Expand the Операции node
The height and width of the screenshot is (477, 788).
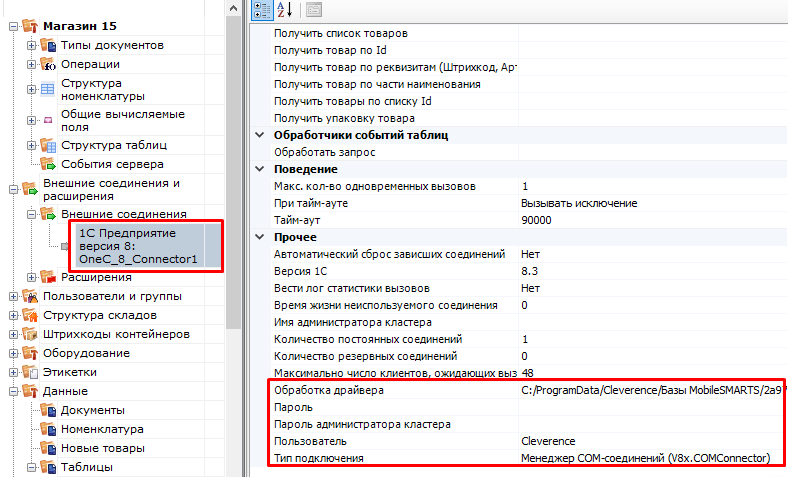click(32, 64)
